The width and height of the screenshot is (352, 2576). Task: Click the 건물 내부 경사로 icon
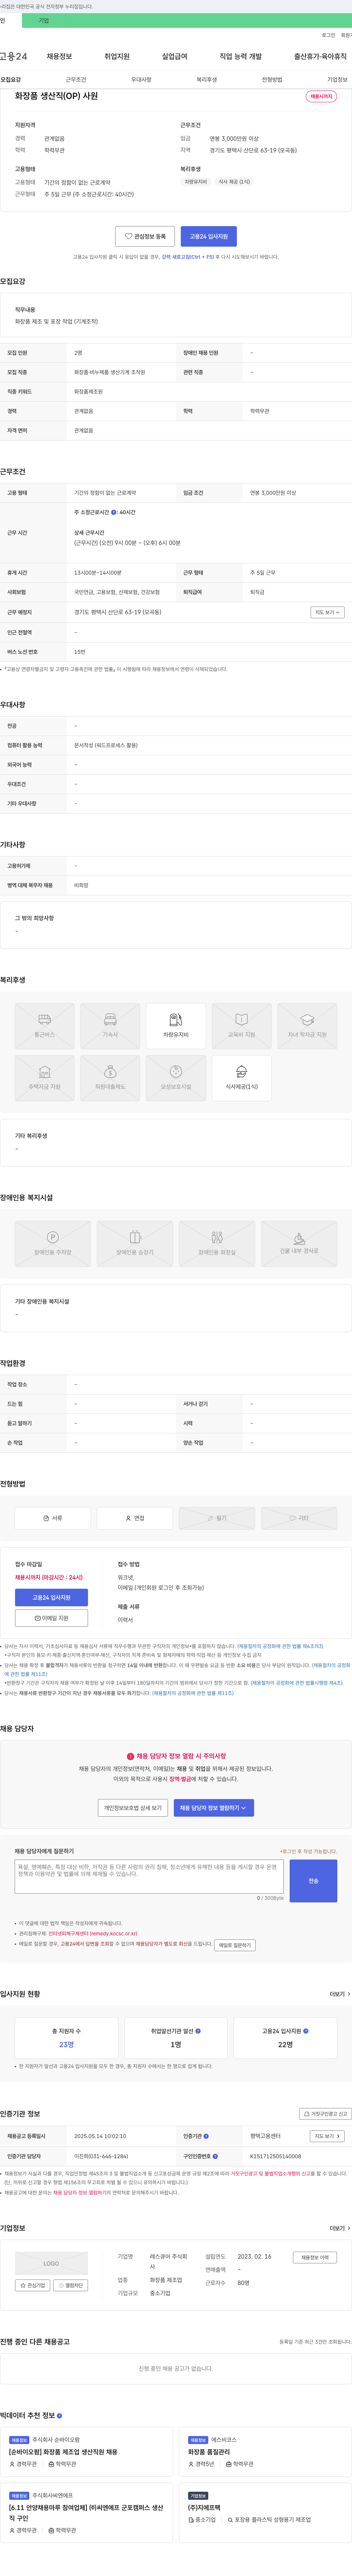(299, 1243)
